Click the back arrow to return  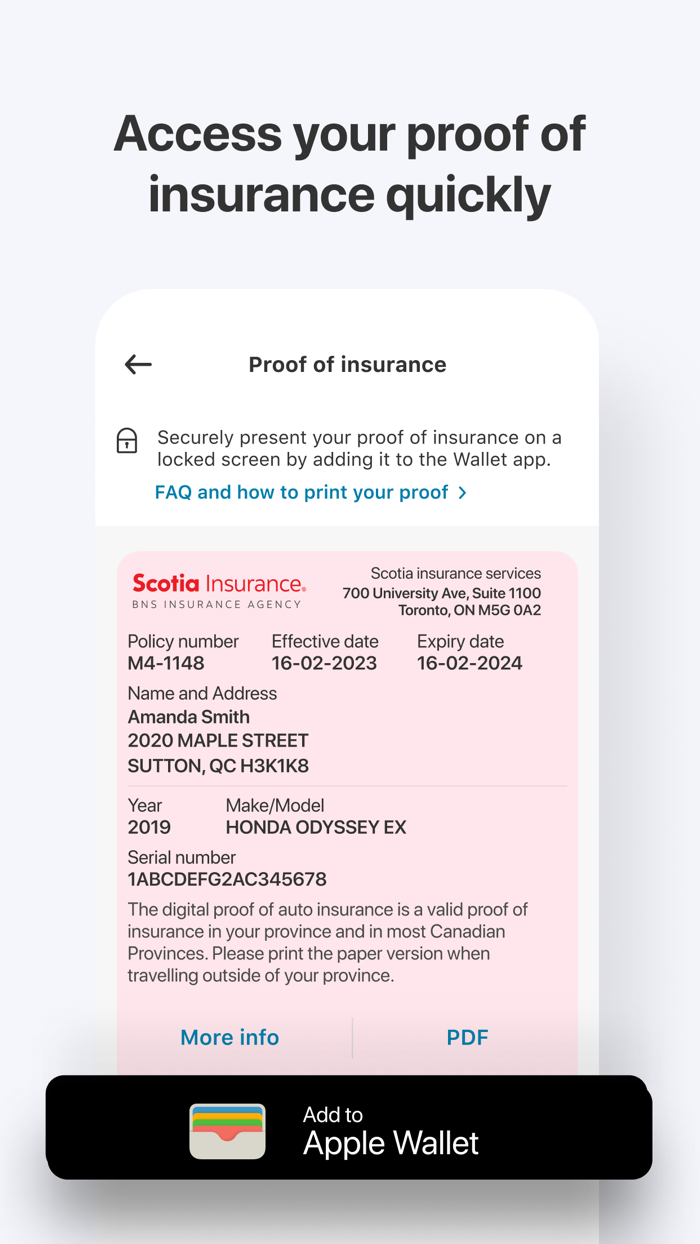(x=137, y=364)
